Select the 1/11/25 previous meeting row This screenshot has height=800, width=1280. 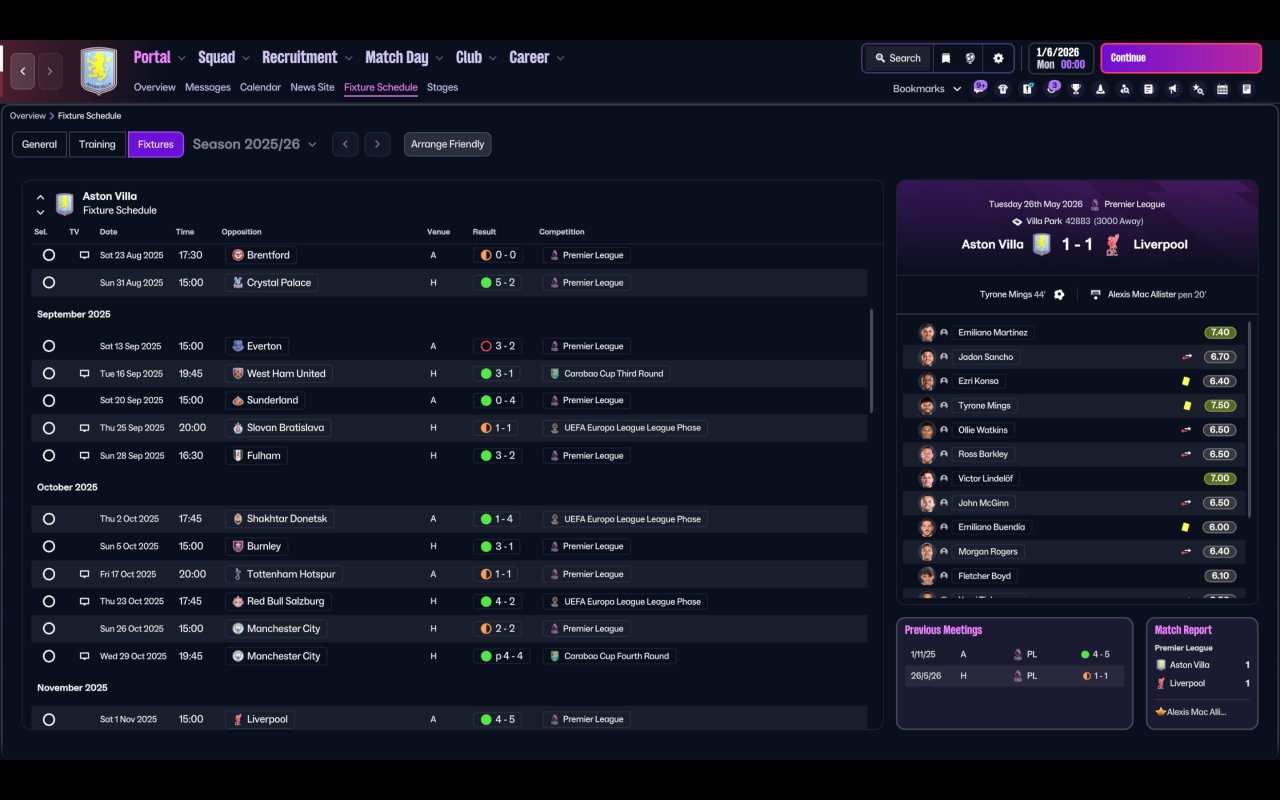point(1014,654)
